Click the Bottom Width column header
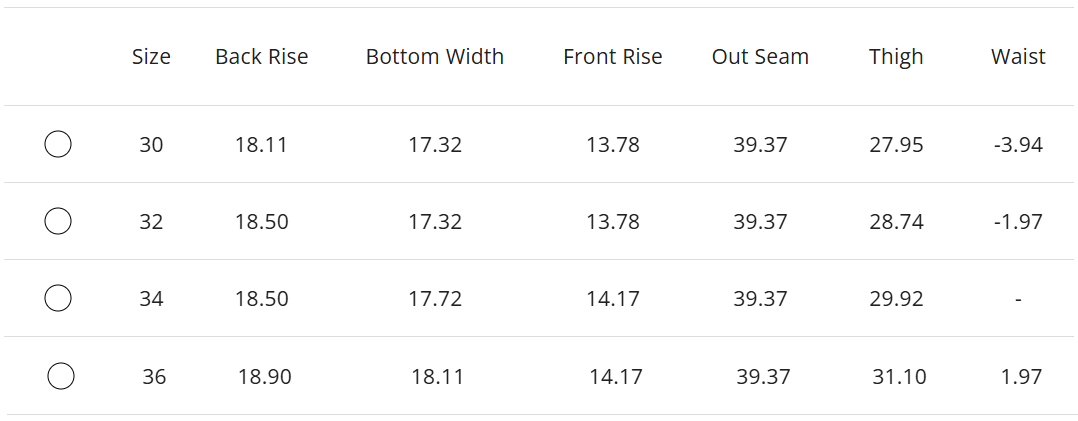Viewport: 1078px width, 421px height. [x=435, y=57]
